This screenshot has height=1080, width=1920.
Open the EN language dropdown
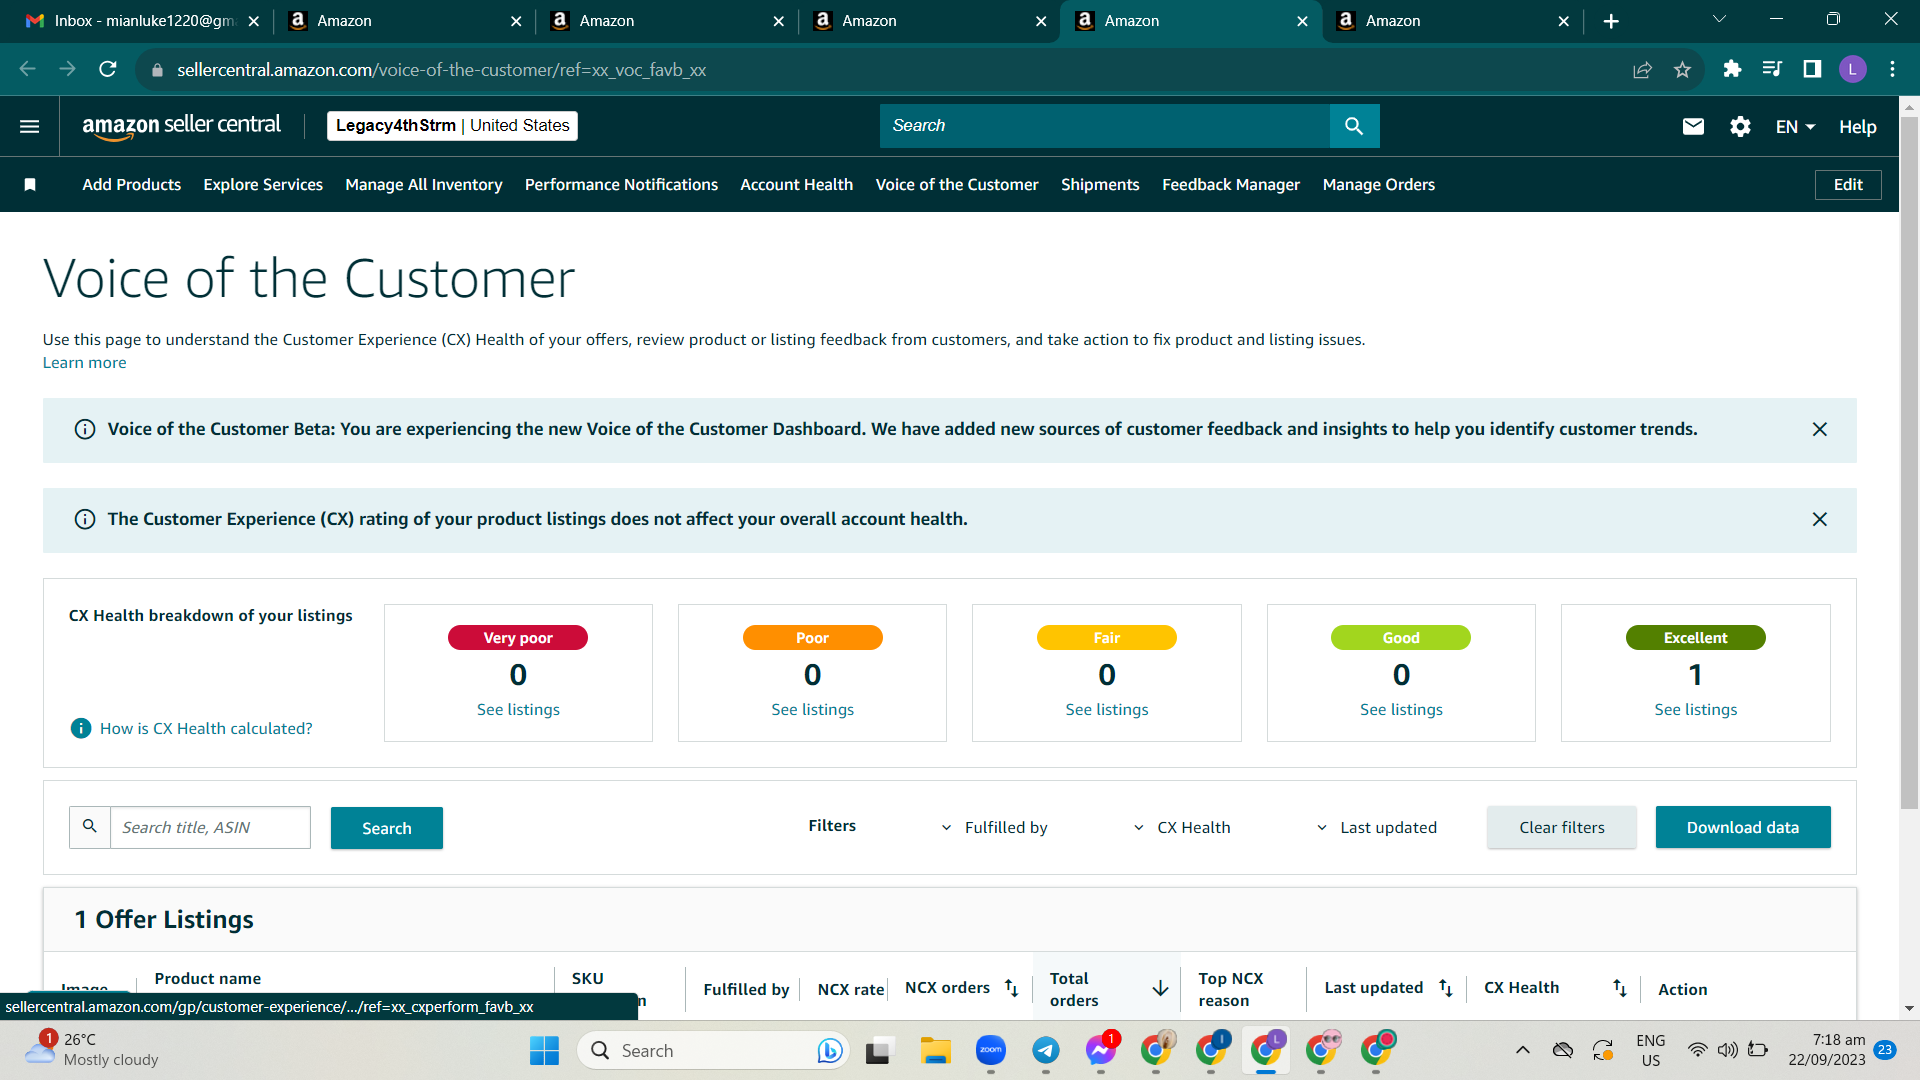[1795, 127]
